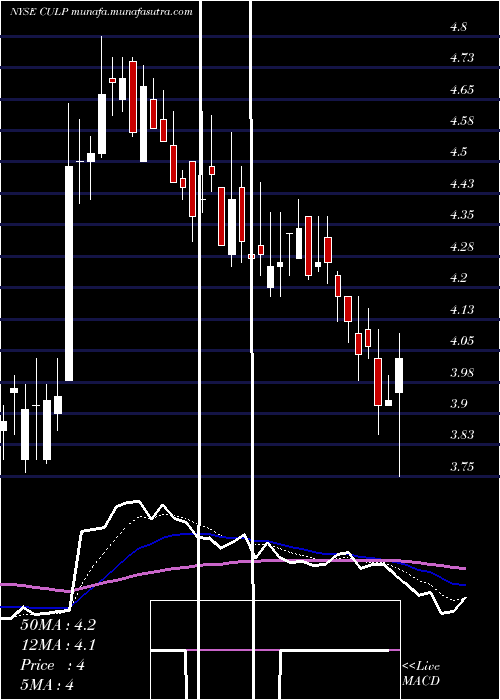Click the 5MA : 4 legend text
Image resolution: width=500 pixels, height=700 pixels.
click(x=47, y=685)
